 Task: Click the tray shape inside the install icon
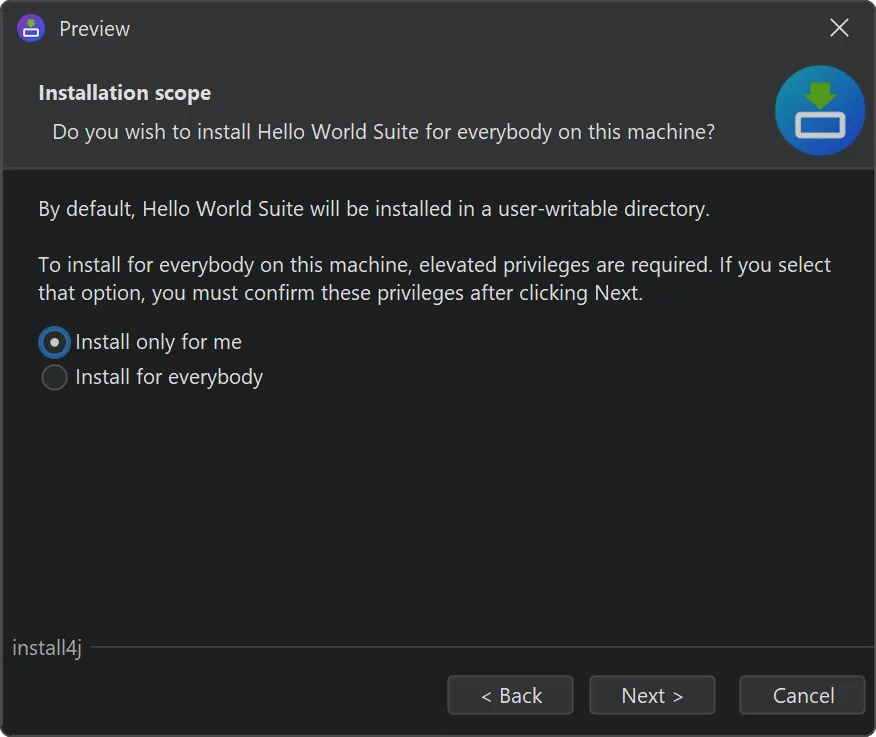click(x=819, y=127)
